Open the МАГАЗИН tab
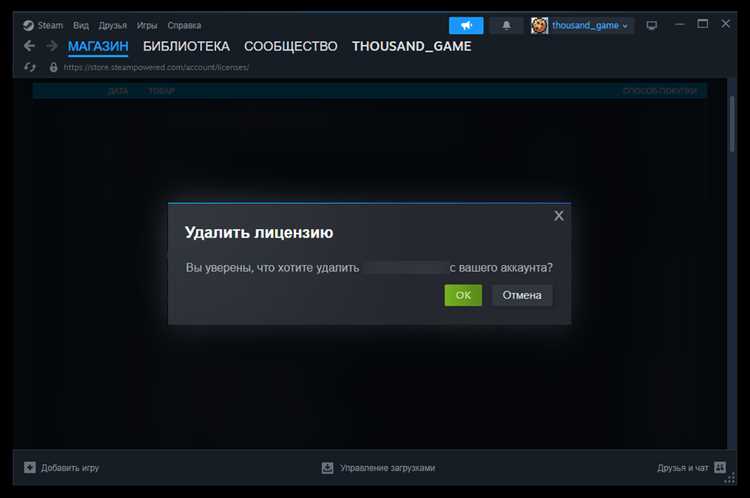Viewport: 750px width, 498px height. tap(98, 46)
